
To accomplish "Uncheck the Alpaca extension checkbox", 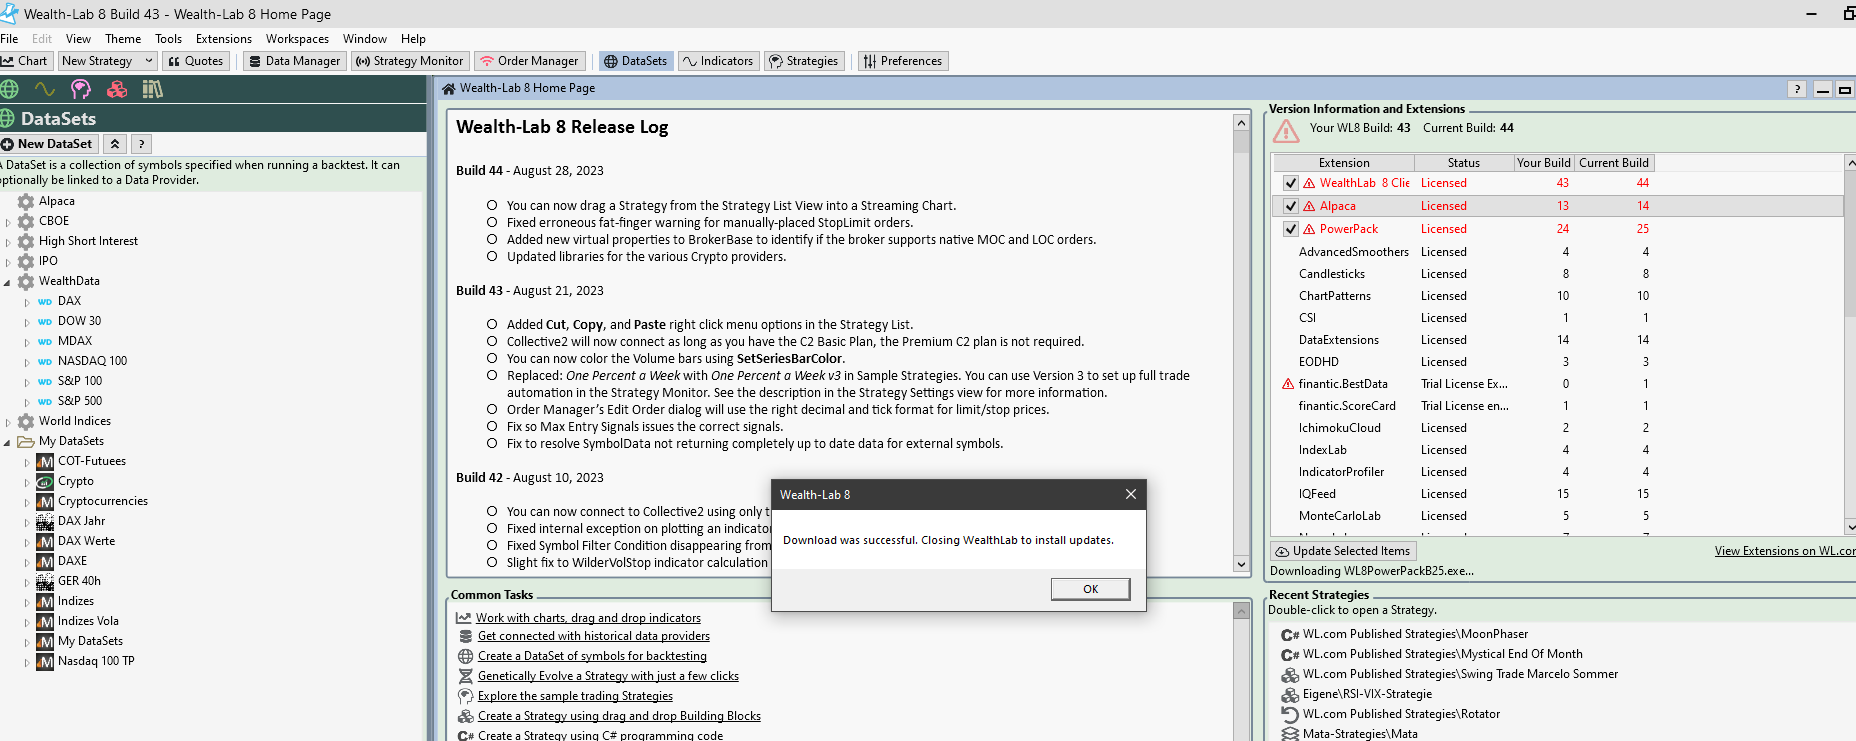I will 1291,206.
